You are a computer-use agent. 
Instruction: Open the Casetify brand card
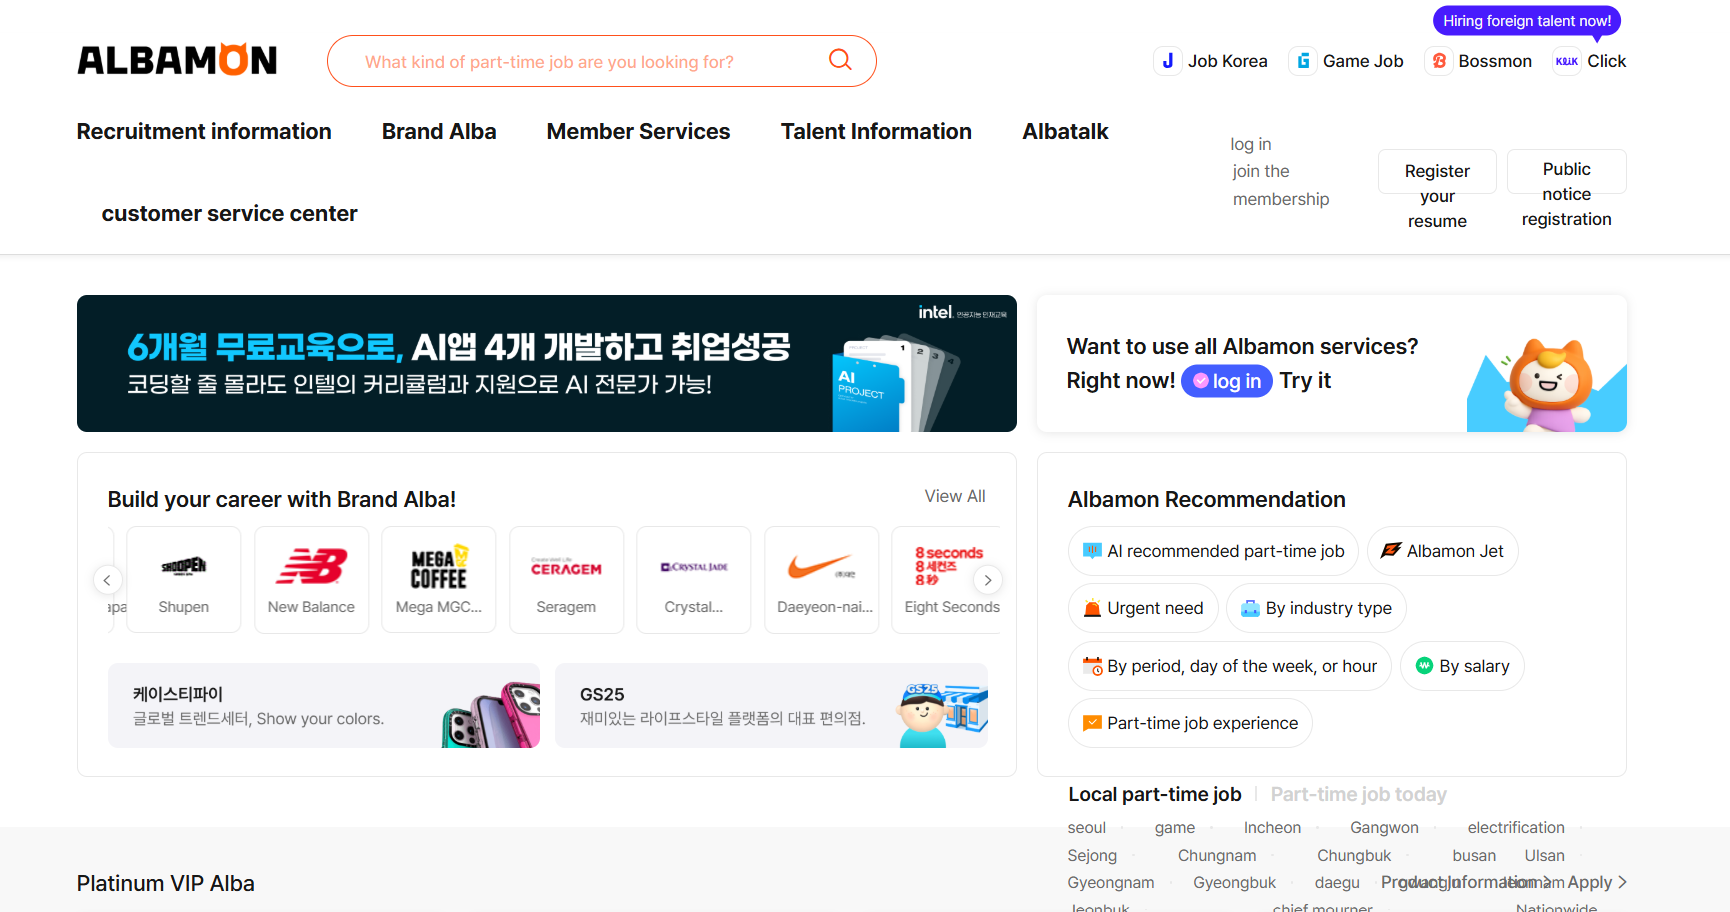[x=324, y=705]
